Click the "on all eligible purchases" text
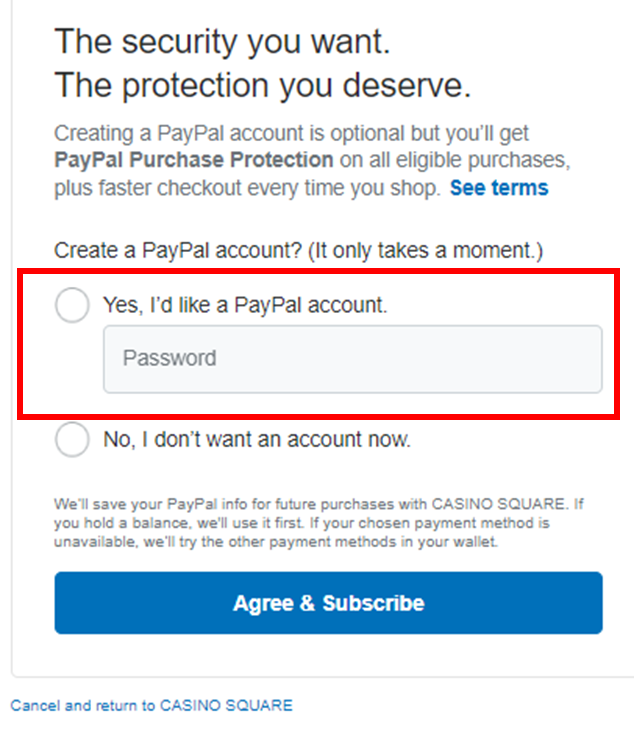 (461, 160)
